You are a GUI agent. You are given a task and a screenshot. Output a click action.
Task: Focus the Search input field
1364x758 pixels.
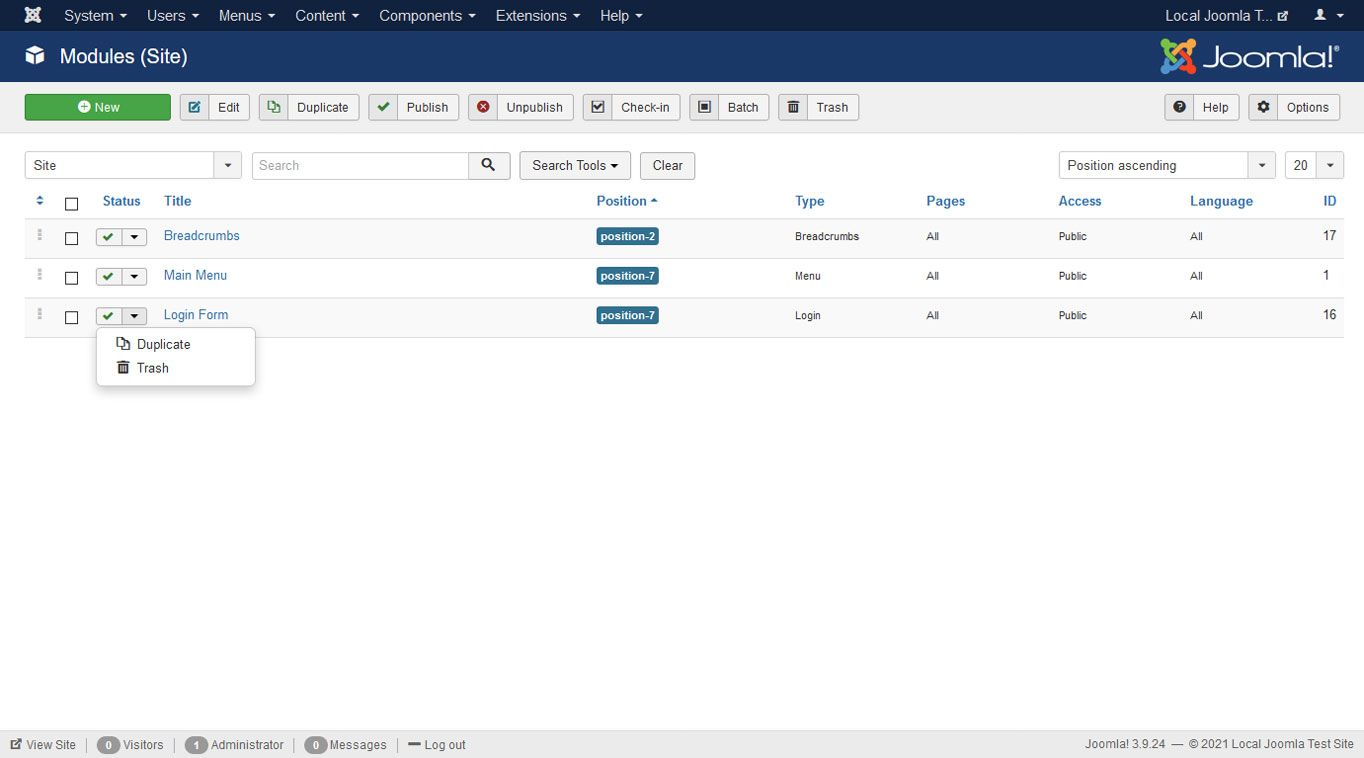pos(360,165)
